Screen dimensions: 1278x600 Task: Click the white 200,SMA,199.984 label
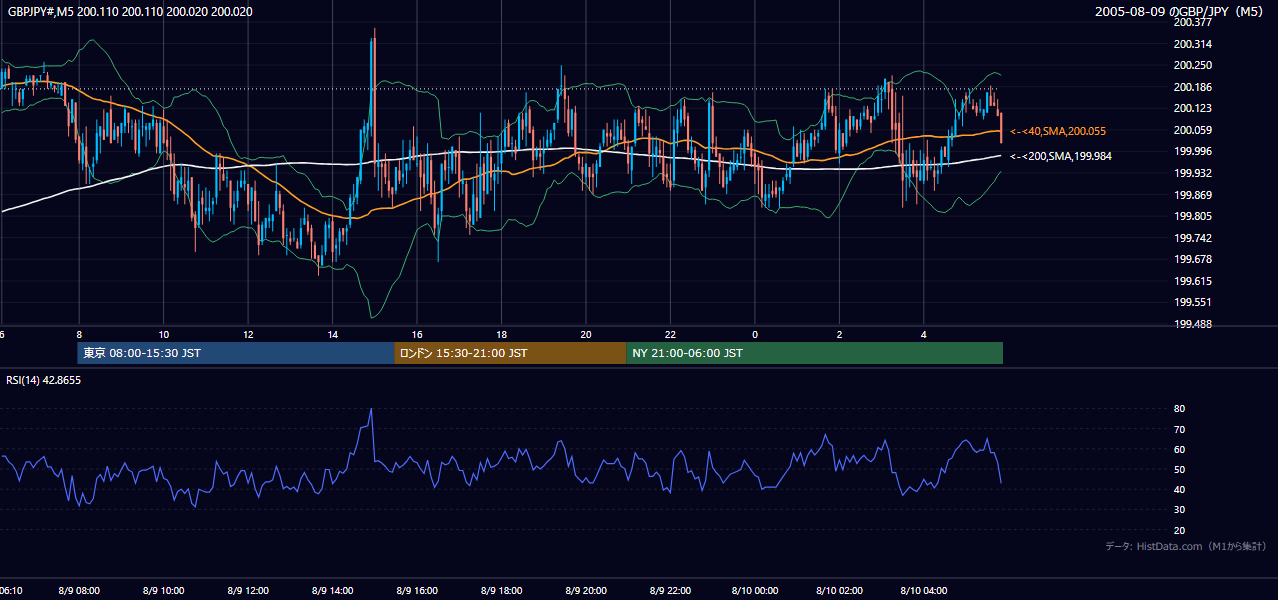(x=1061, y=156)
